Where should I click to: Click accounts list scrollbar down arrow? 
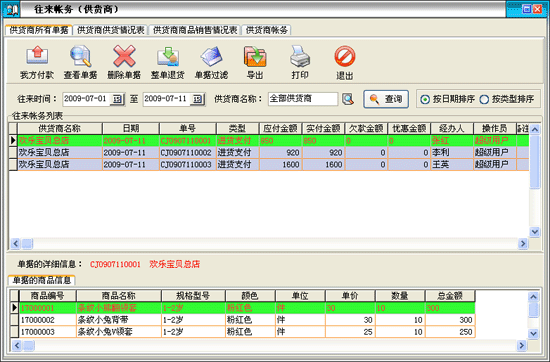point(535,232)
